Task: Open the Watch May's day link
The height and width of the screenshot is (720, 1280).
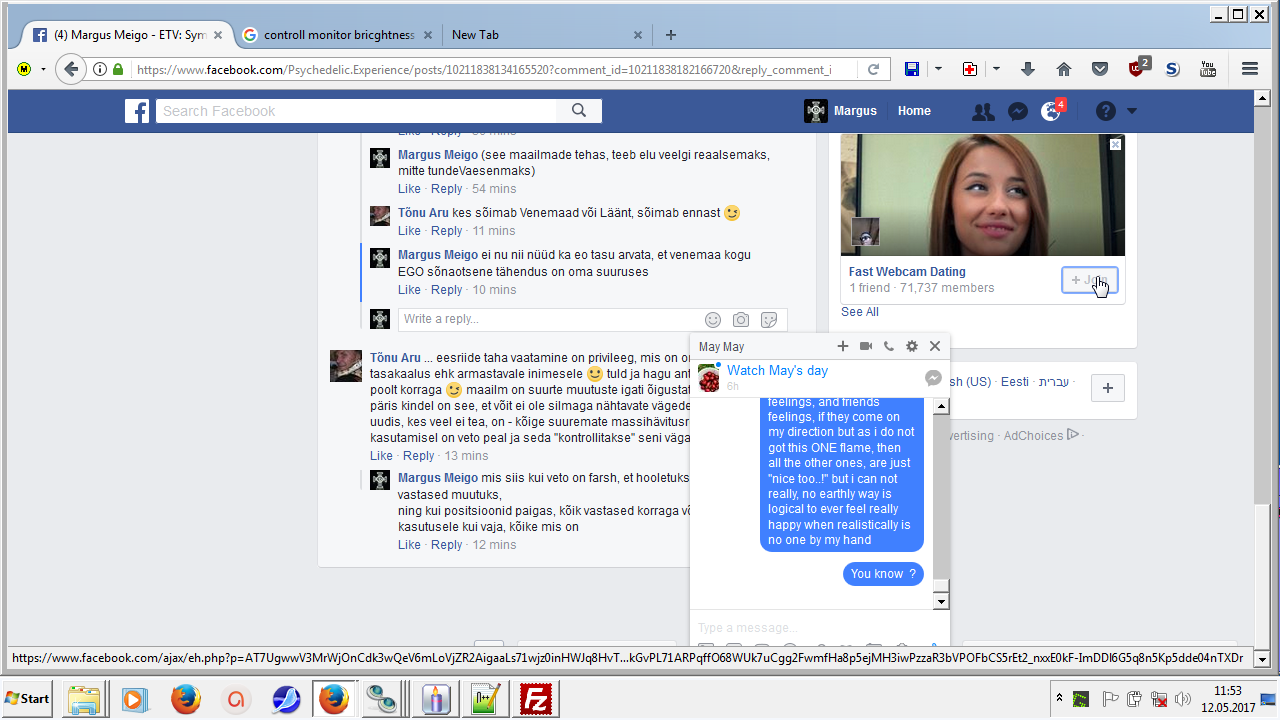Action: point(777,370)
